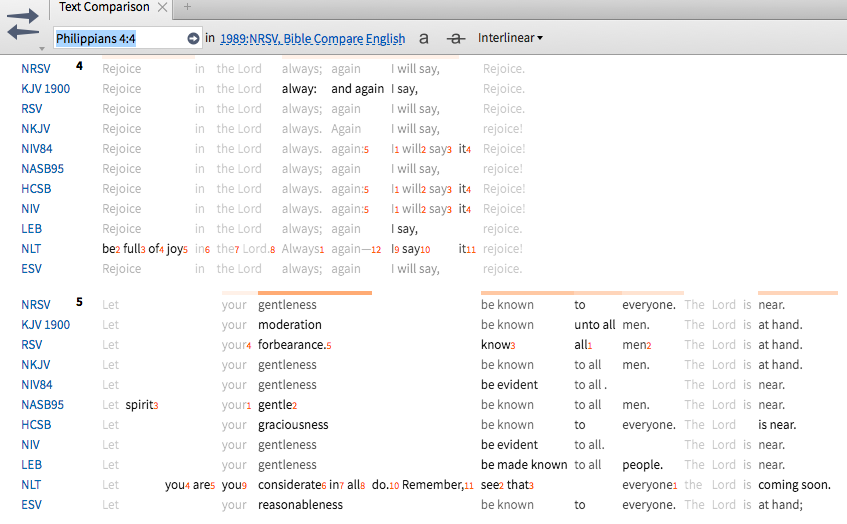Viewport: 847px width, 524px height.
Task: Click 'unto all' in KJV 1900 row
Action: [595, 325]
